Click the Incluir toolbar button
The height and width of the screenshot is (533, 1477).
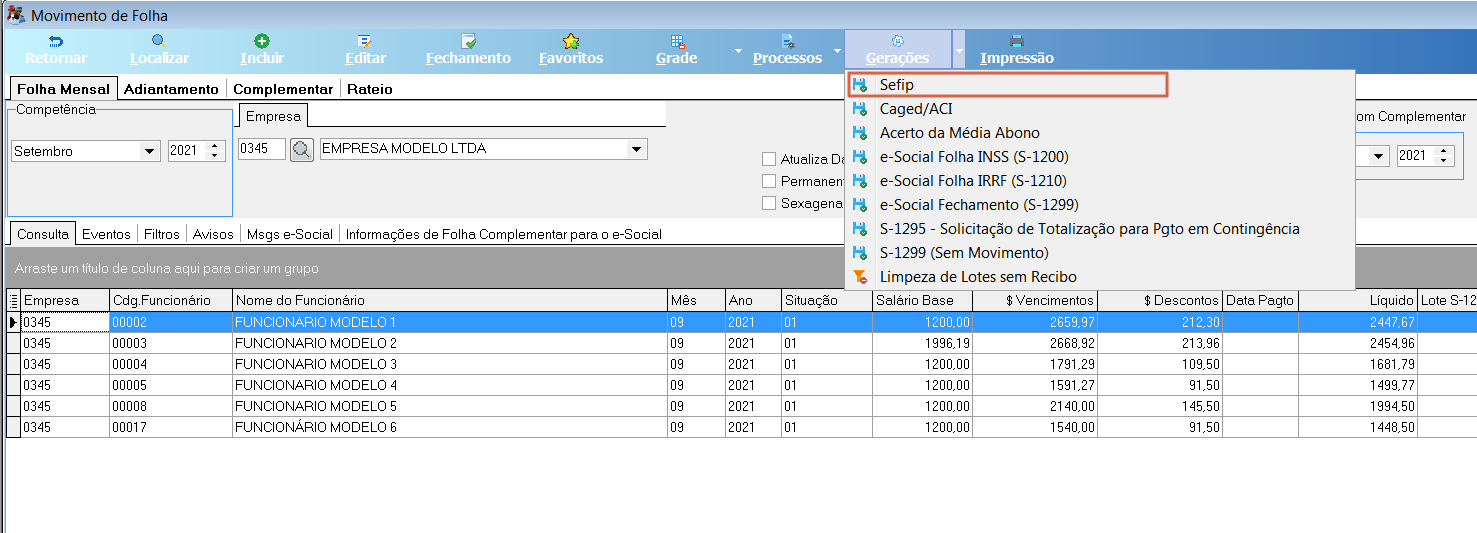click(x=262, y=50)
